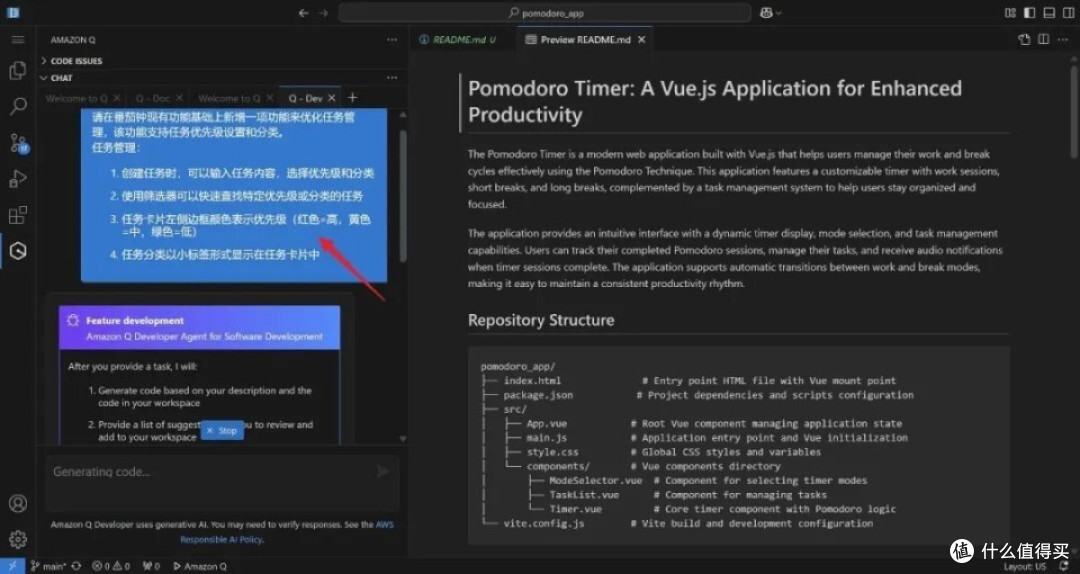Open the AWS Responsible AI Policy link
Viewport: 1080px width, 574px height.
tap(288, 532)
